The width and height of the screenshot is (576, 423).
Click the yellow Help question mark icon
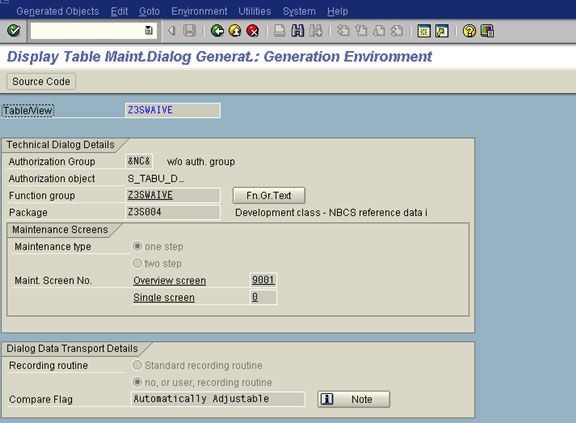coord(469,31)
